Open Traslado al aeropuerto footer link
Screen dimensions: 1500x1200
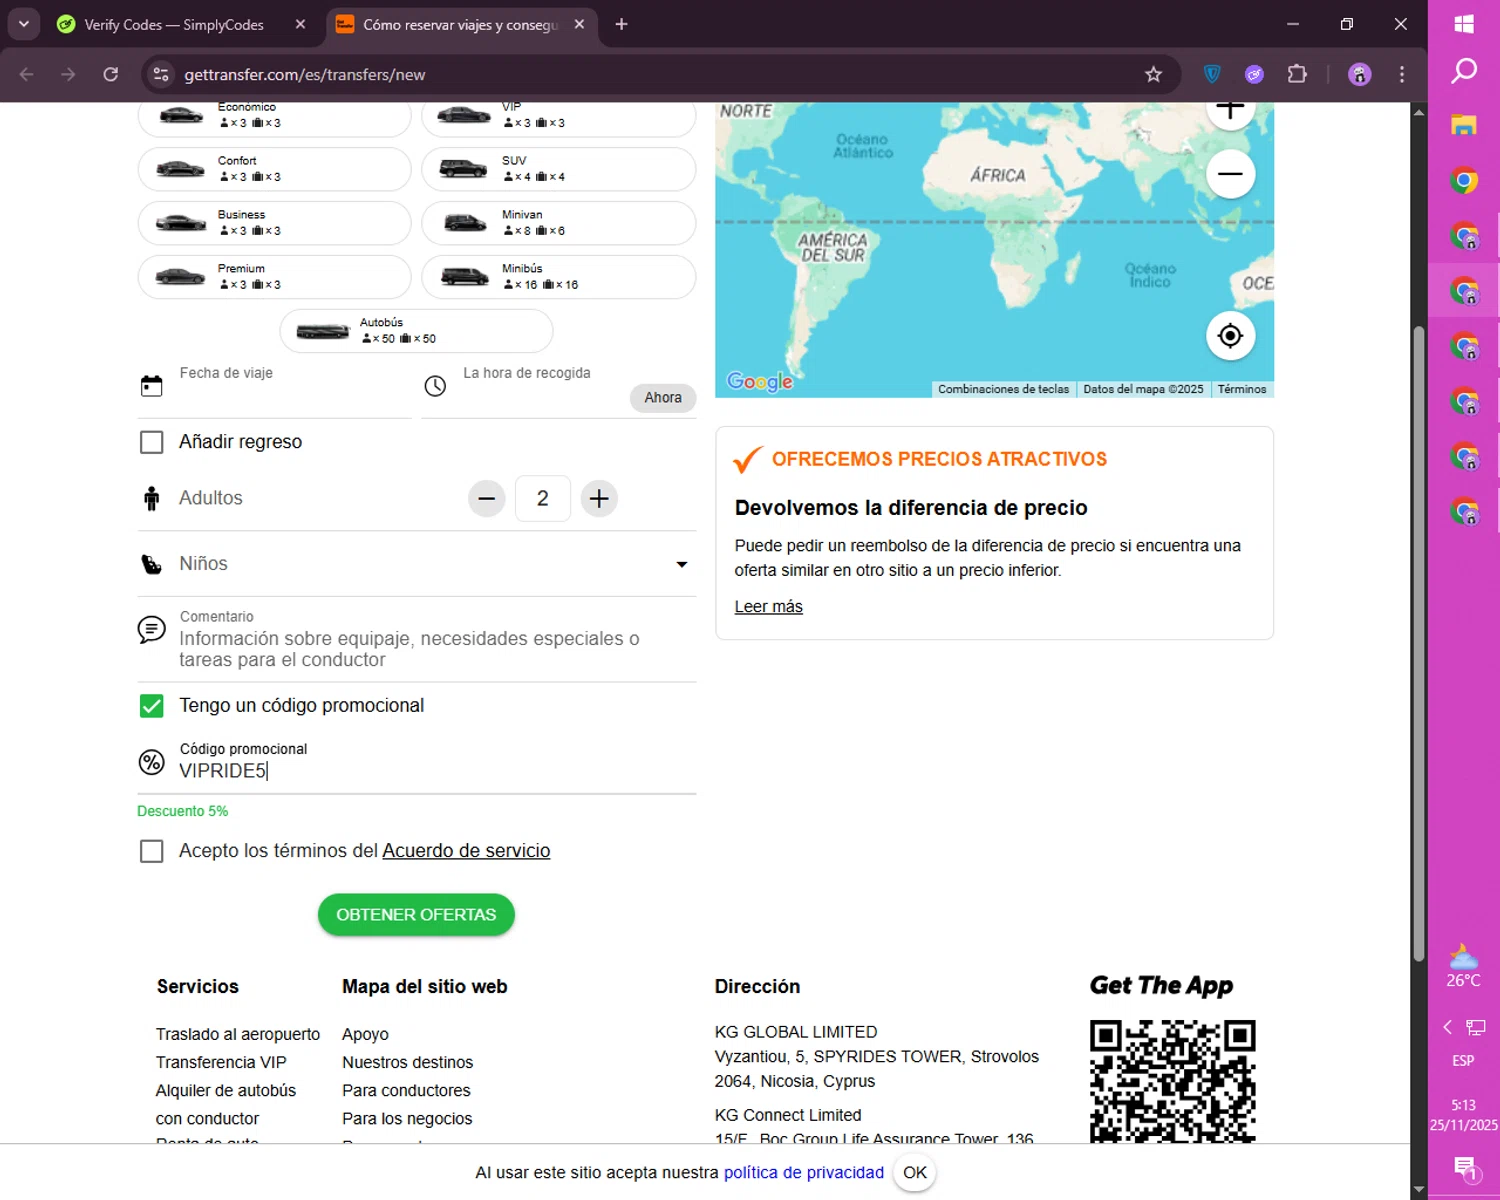(x=238, y=1034)
